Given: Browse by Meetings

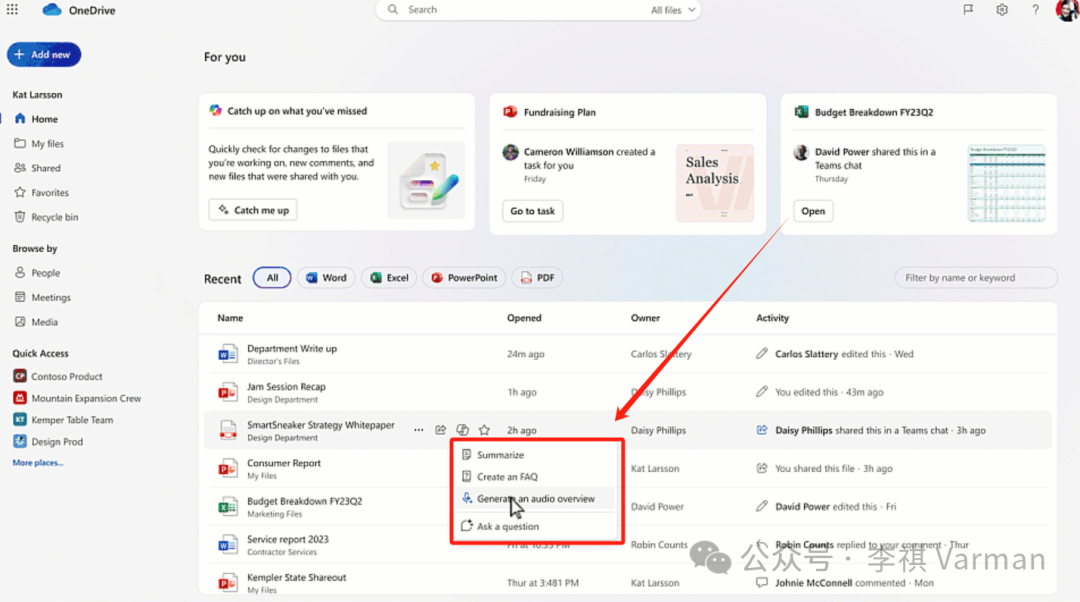Looking at the screenshot, I should [43, 298].
